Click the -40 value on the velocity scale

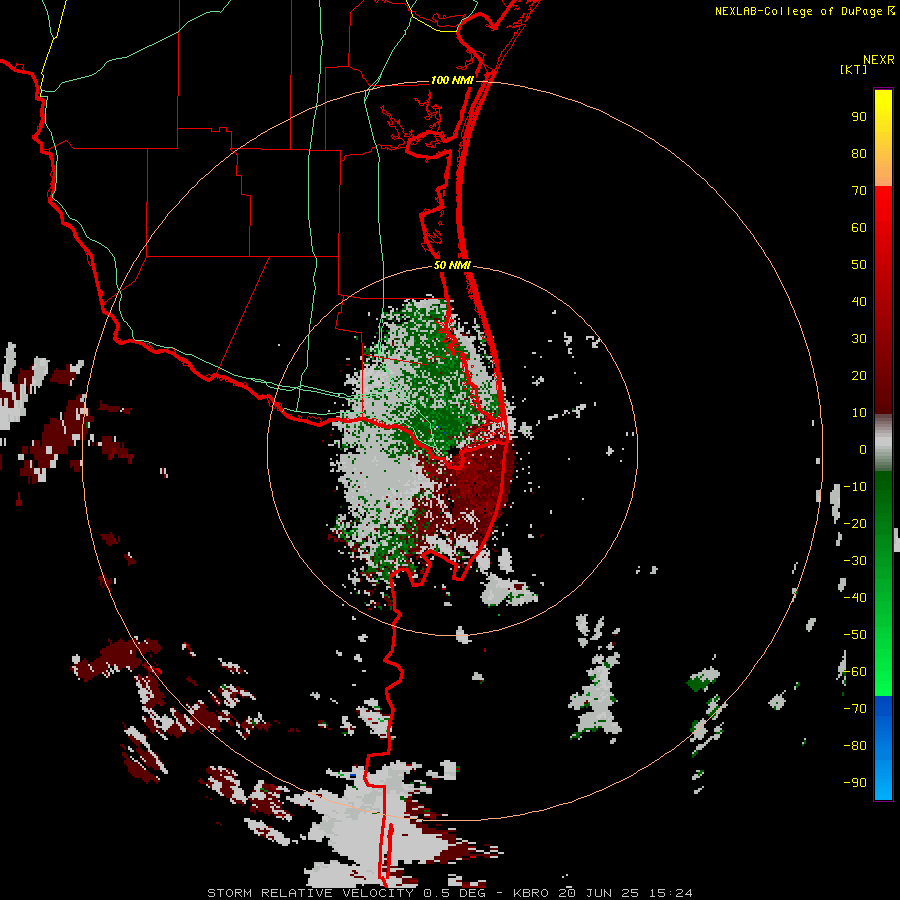click(x=855, y=598)
